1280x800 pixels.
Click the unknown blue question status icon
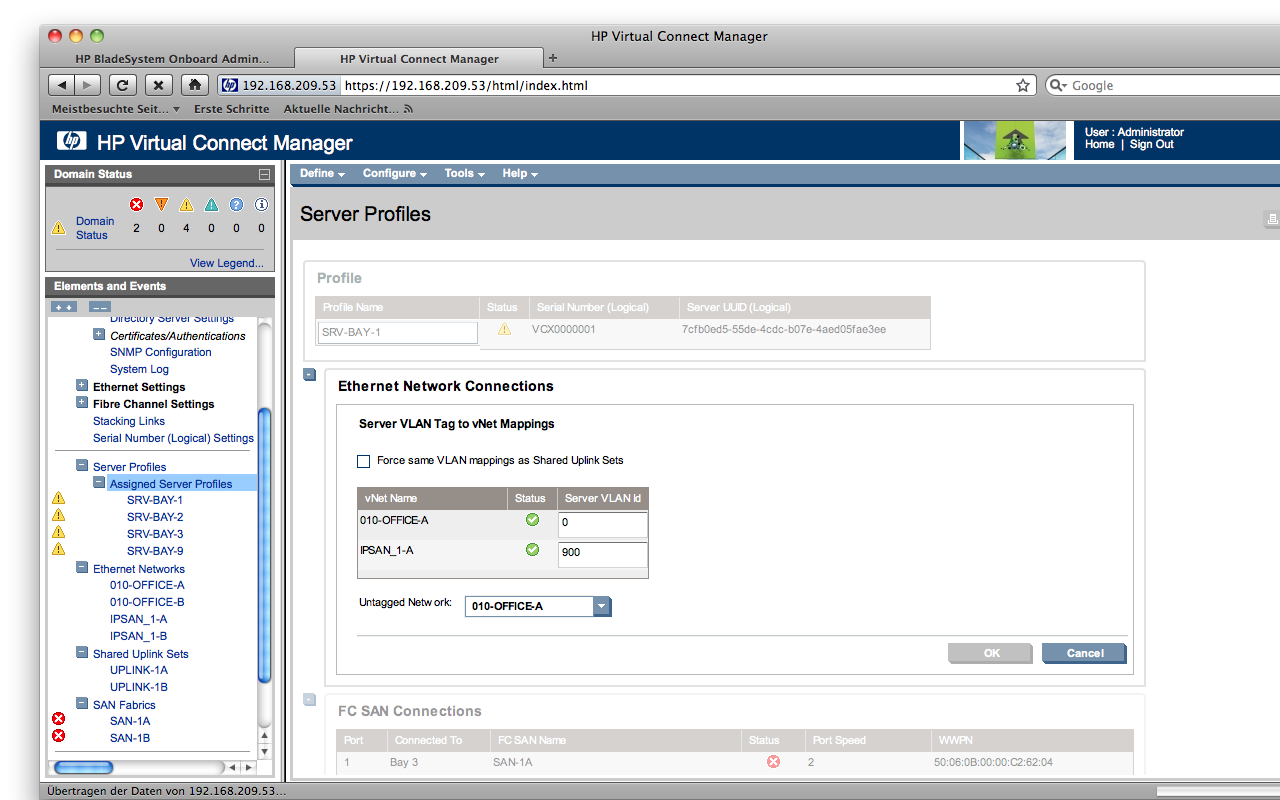[x=236, y=205]
